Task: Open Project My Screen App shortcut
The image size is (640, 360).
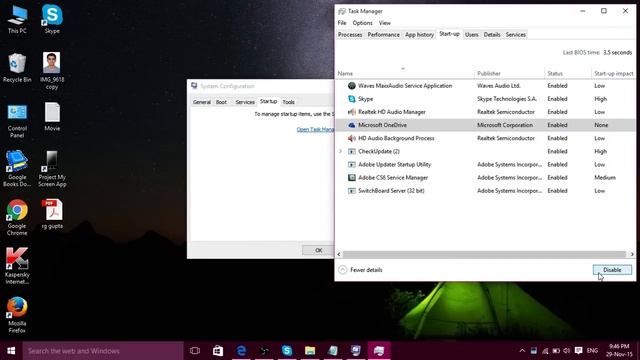Action: click(x=52, y=169)
